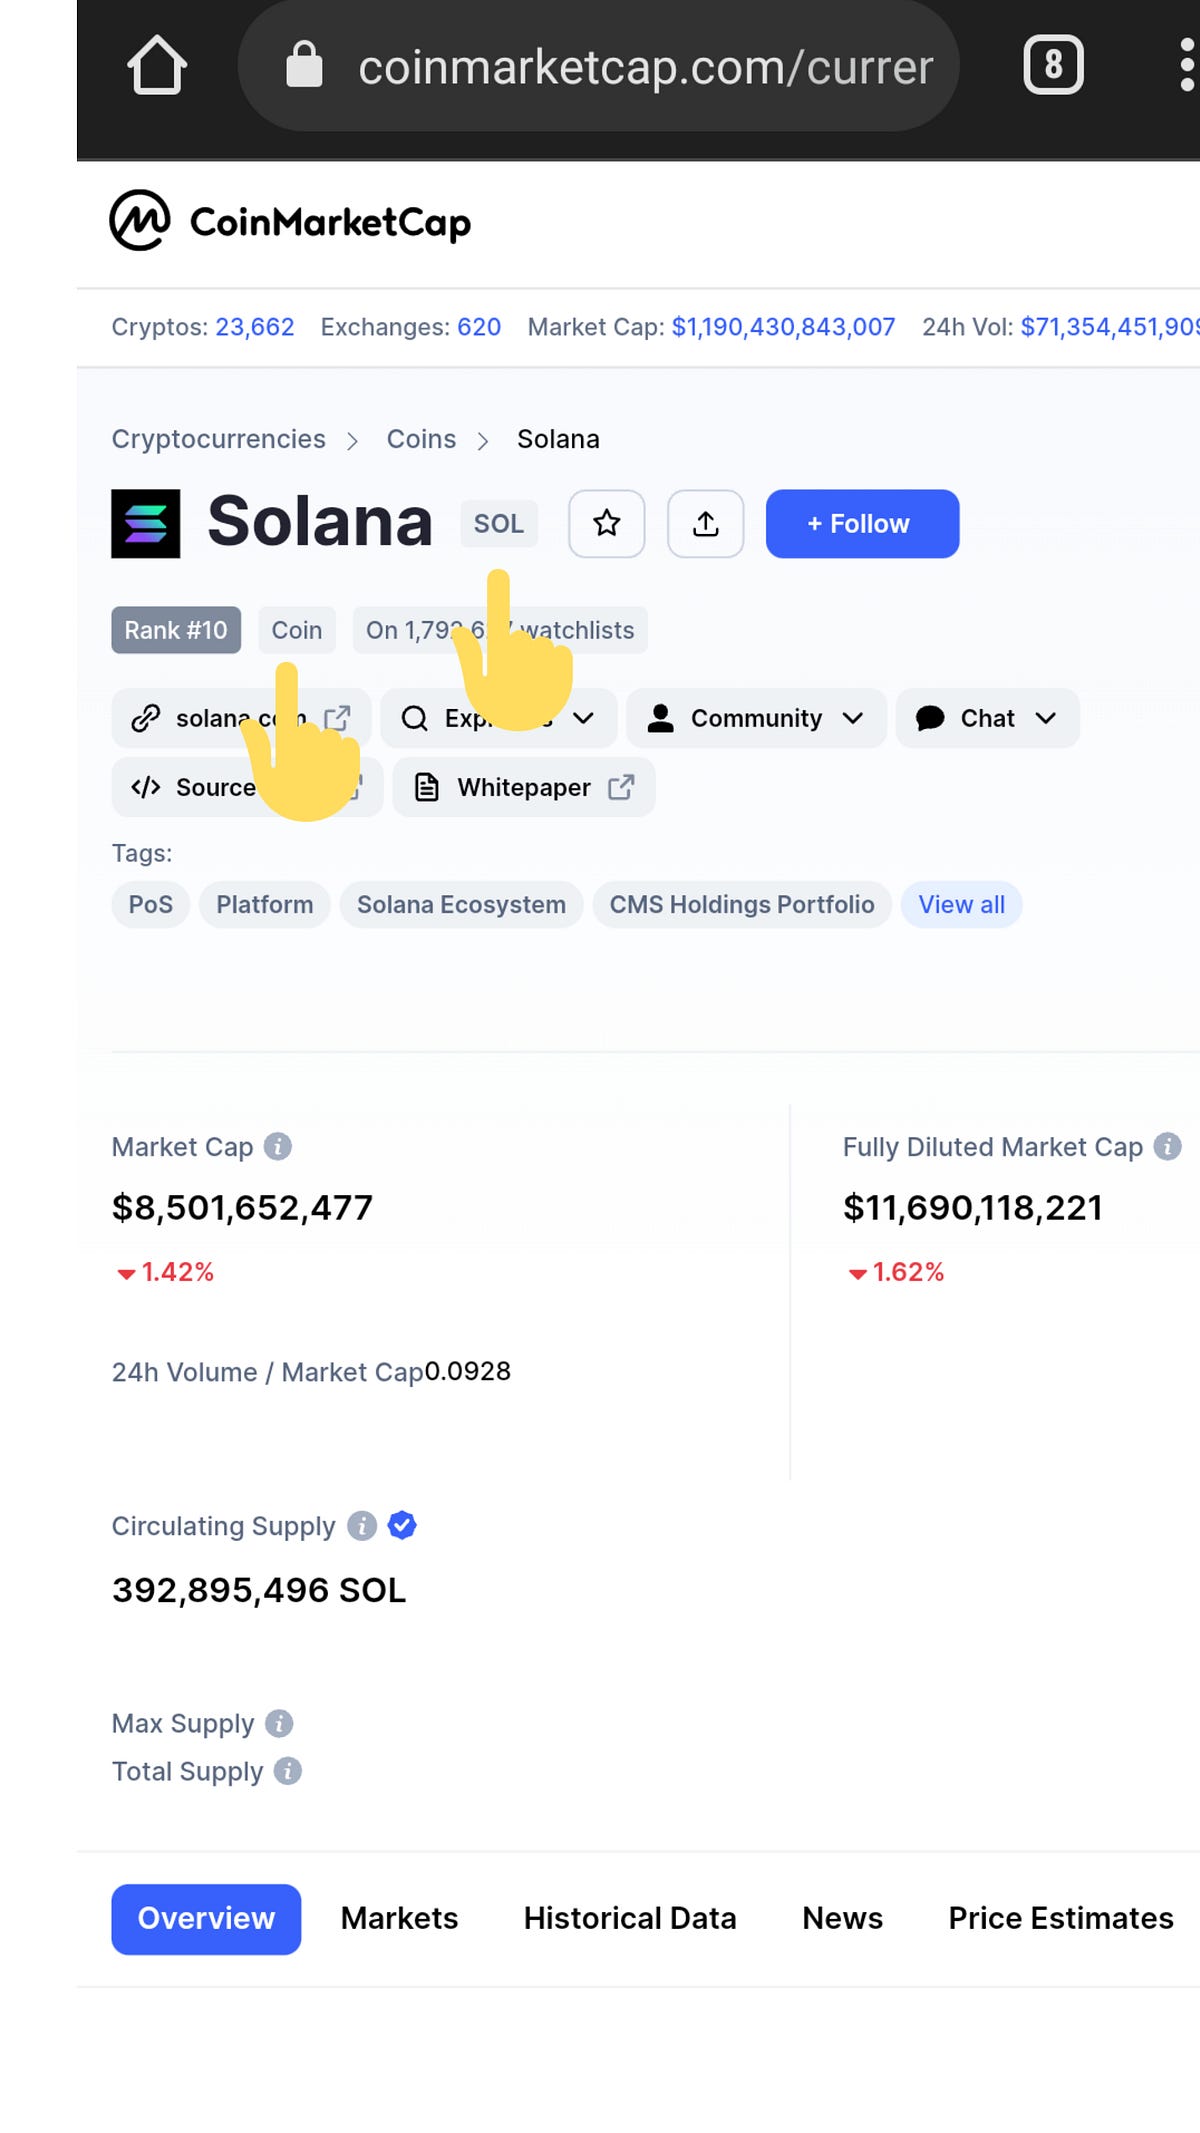Click the Circulating Supply verified badge

[402, 1525]
